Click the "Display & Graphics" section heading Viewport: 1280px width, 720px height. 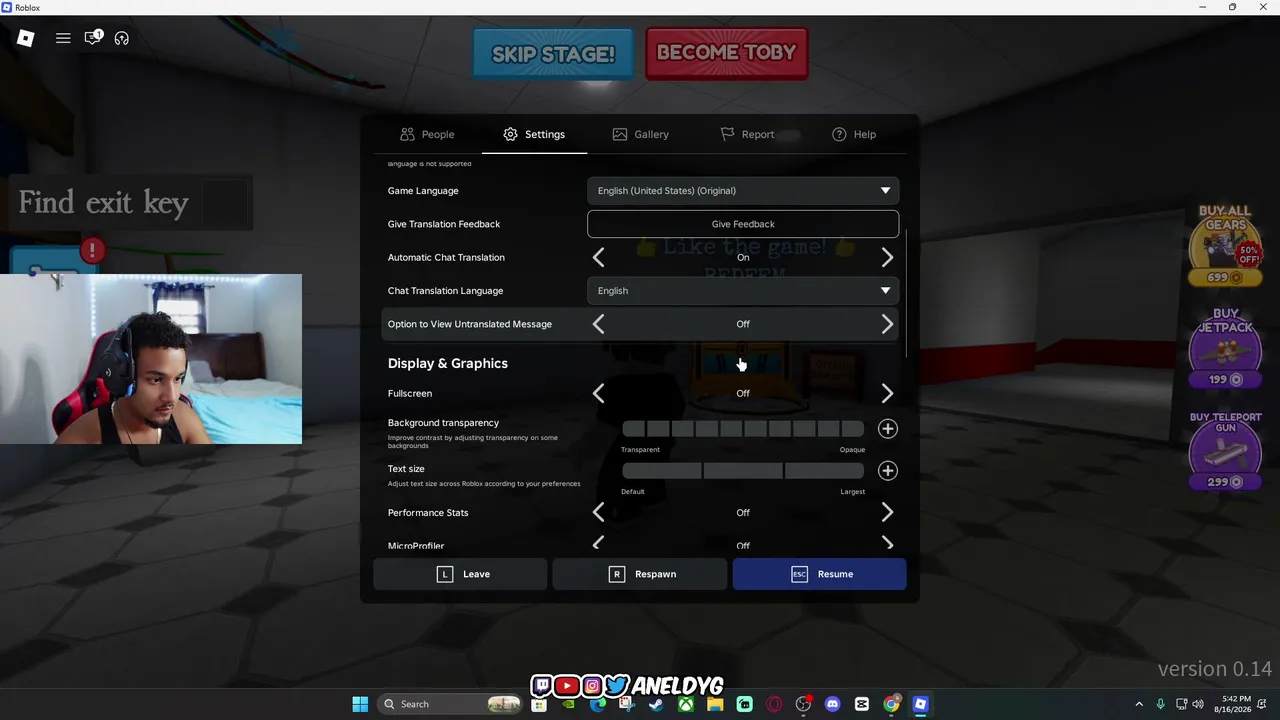448,363
